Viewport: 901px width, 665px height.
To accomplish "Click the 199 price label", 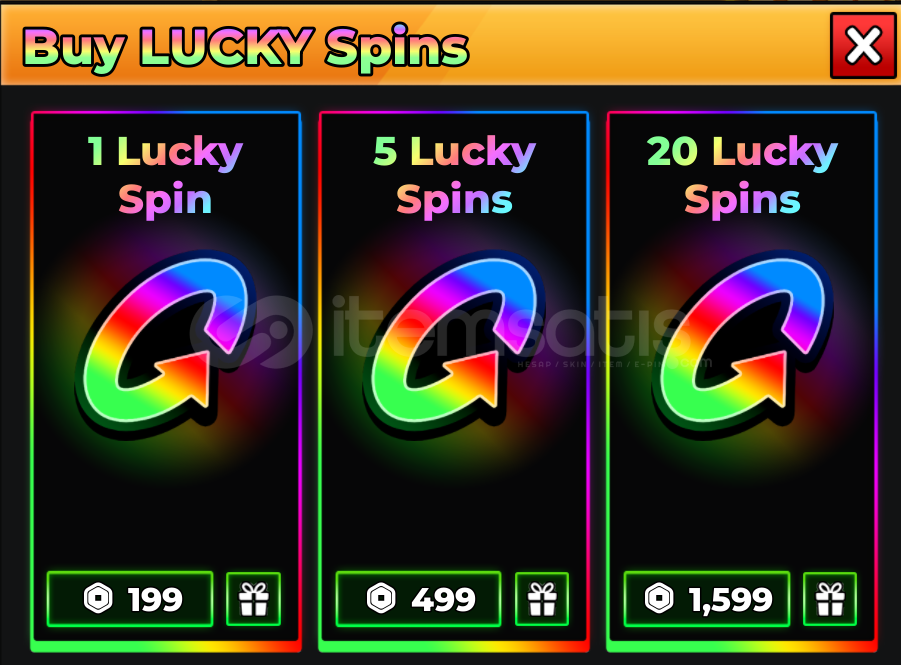I will coord(155,599).
